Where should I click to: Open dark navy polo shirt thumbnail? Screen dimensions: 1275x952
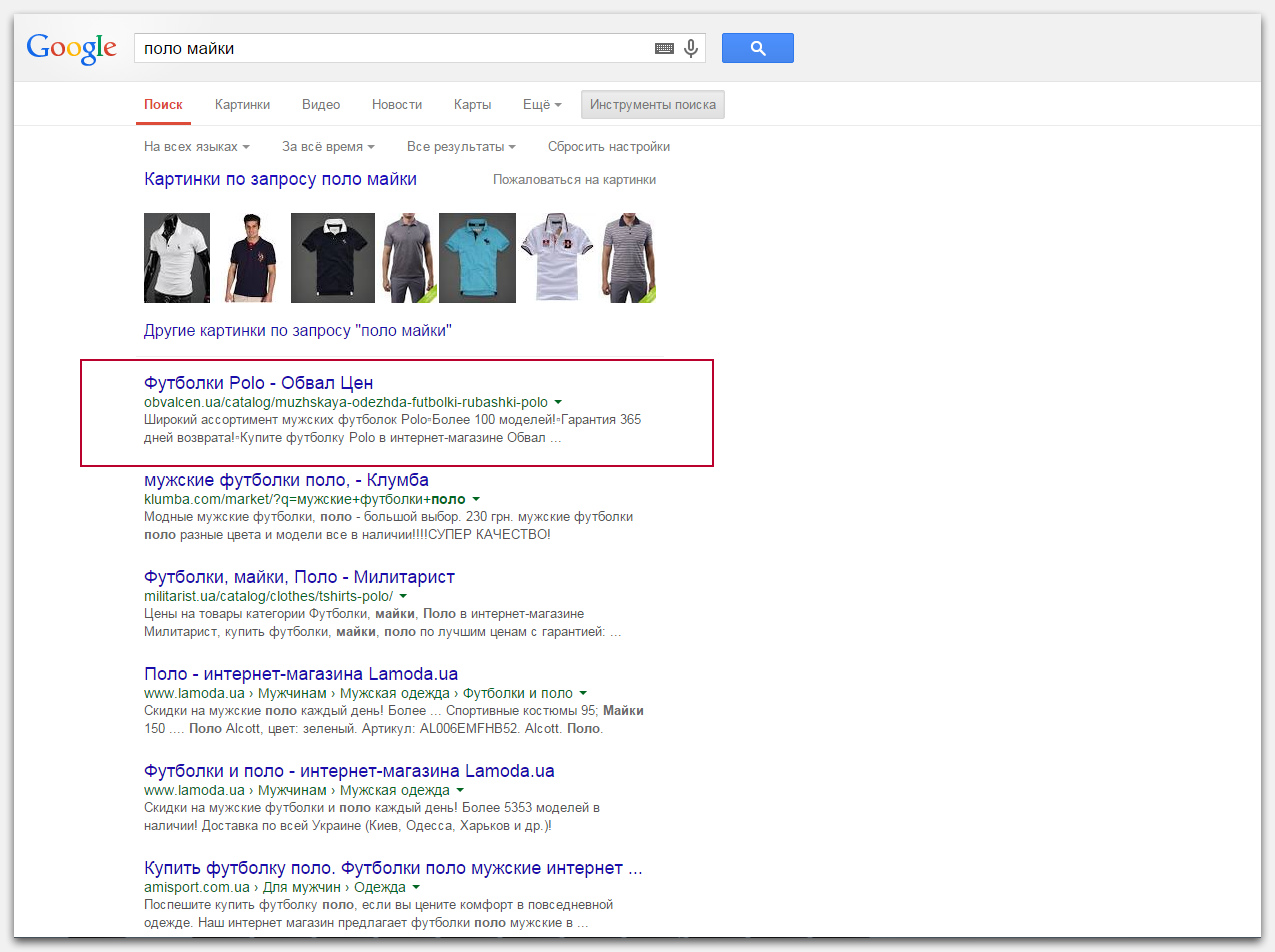(333, 257)
